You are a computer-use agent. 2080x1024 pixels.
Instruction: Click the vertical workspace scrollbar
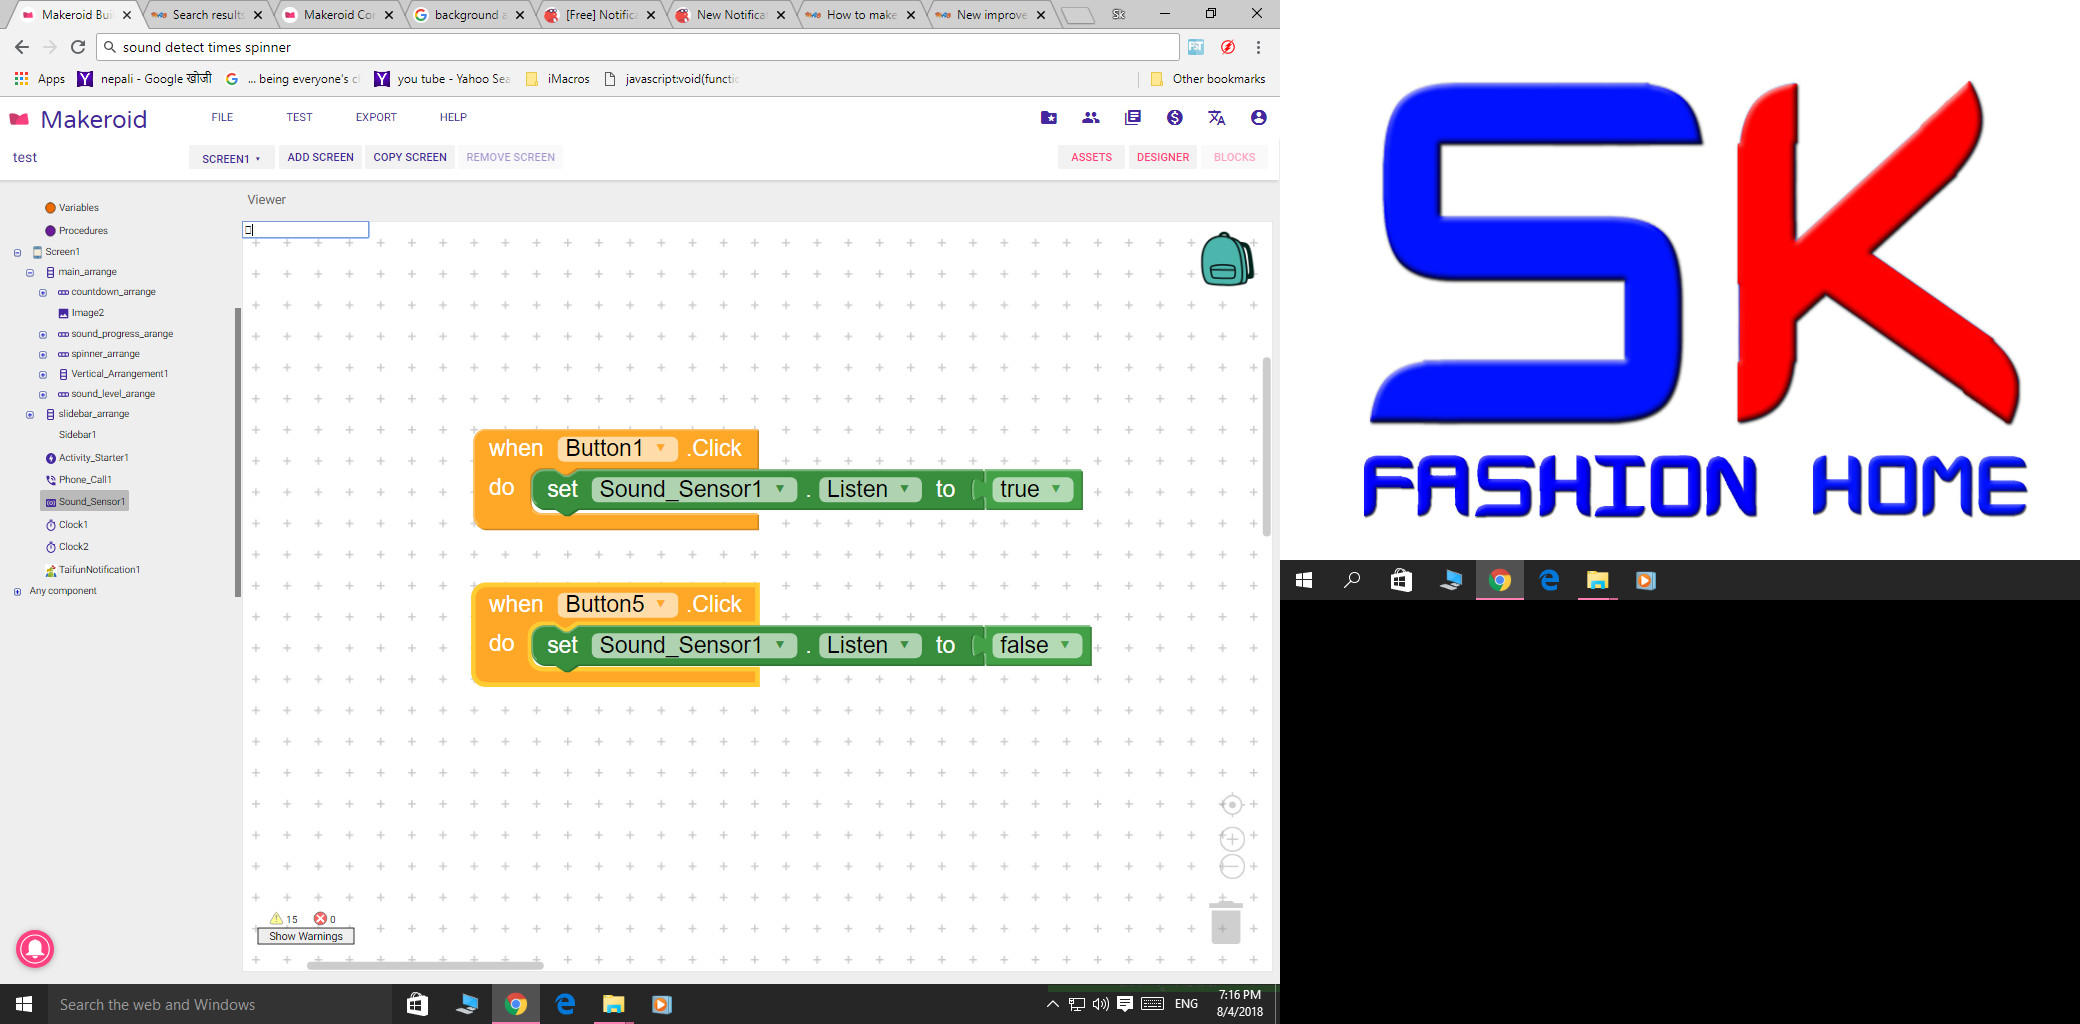1266,446
